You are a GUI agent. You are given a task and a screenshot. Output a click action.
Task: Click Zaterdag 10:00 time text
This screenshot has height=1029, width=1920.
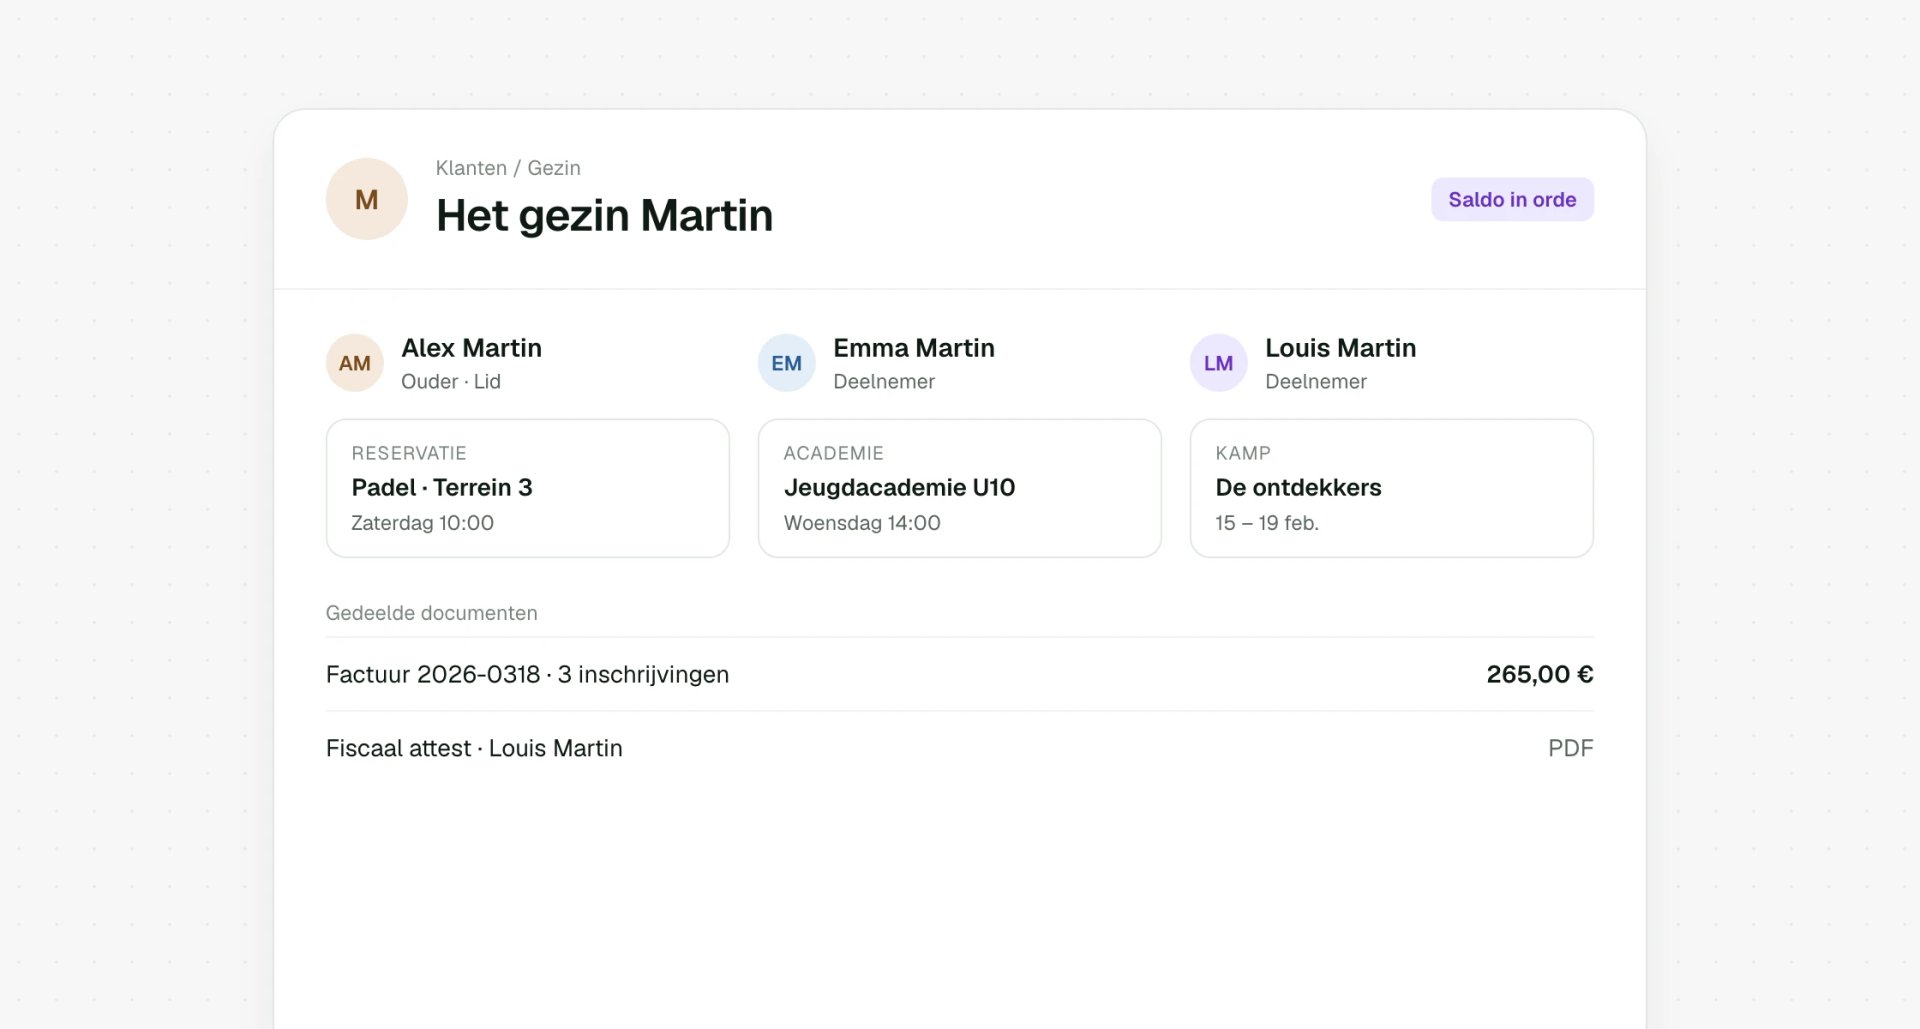click(422, 523)
